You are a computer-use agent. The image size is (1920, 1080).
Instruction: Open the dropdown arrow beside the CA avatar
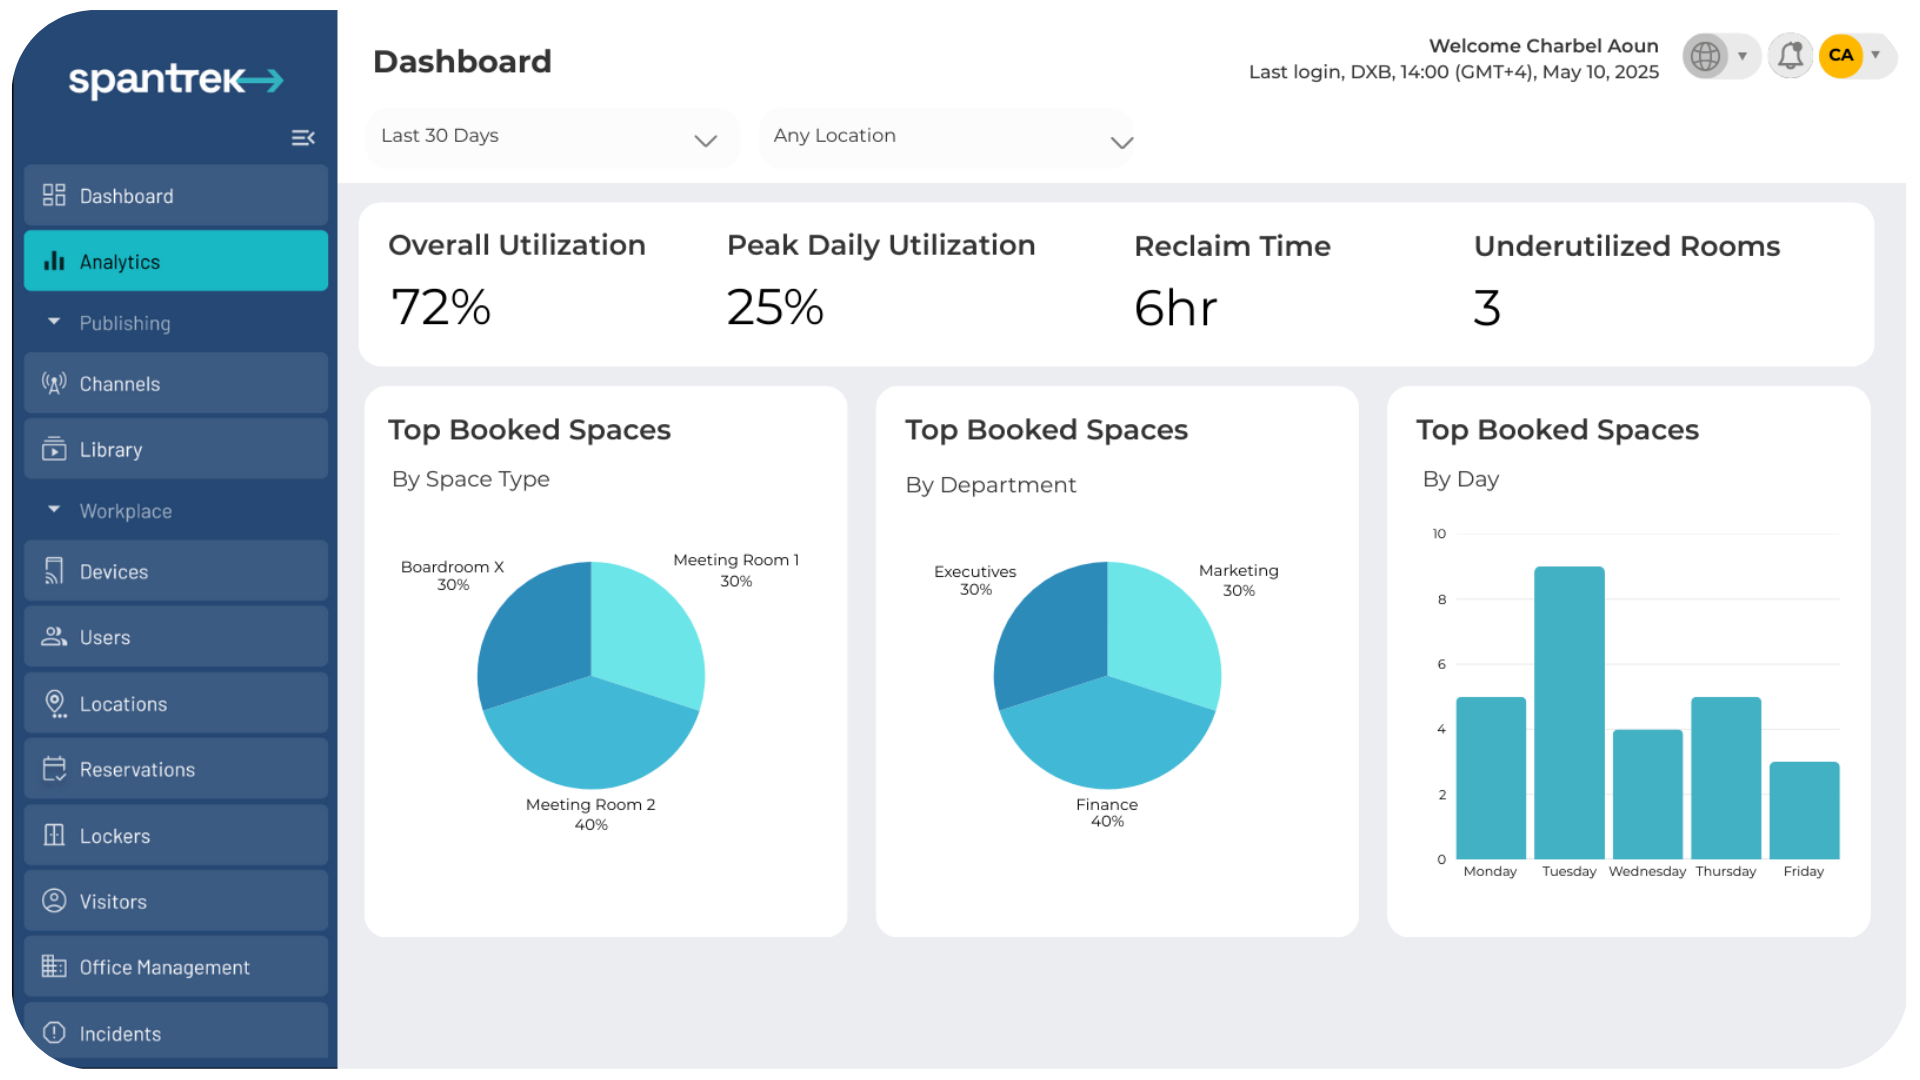[1876, 56]
